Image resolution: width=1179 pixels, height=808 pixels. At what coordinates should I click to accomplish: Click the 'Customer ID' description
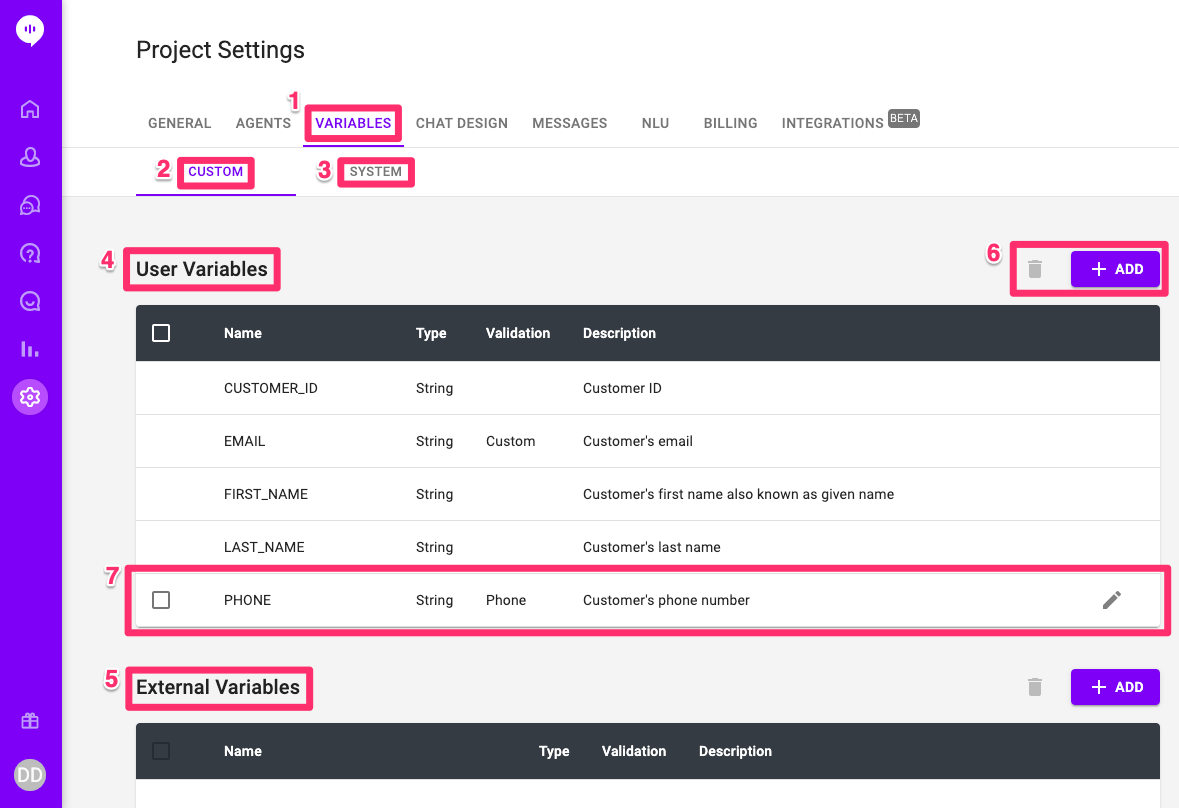[623, 388]
